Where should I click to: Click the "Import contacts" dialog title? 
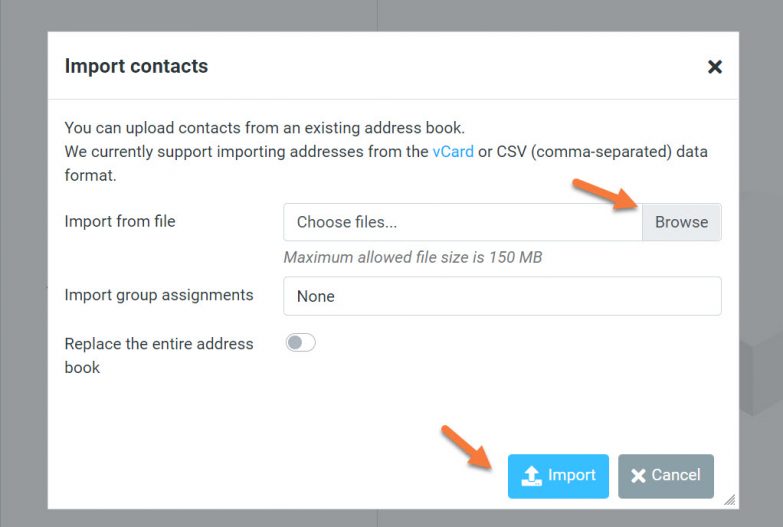136,66
